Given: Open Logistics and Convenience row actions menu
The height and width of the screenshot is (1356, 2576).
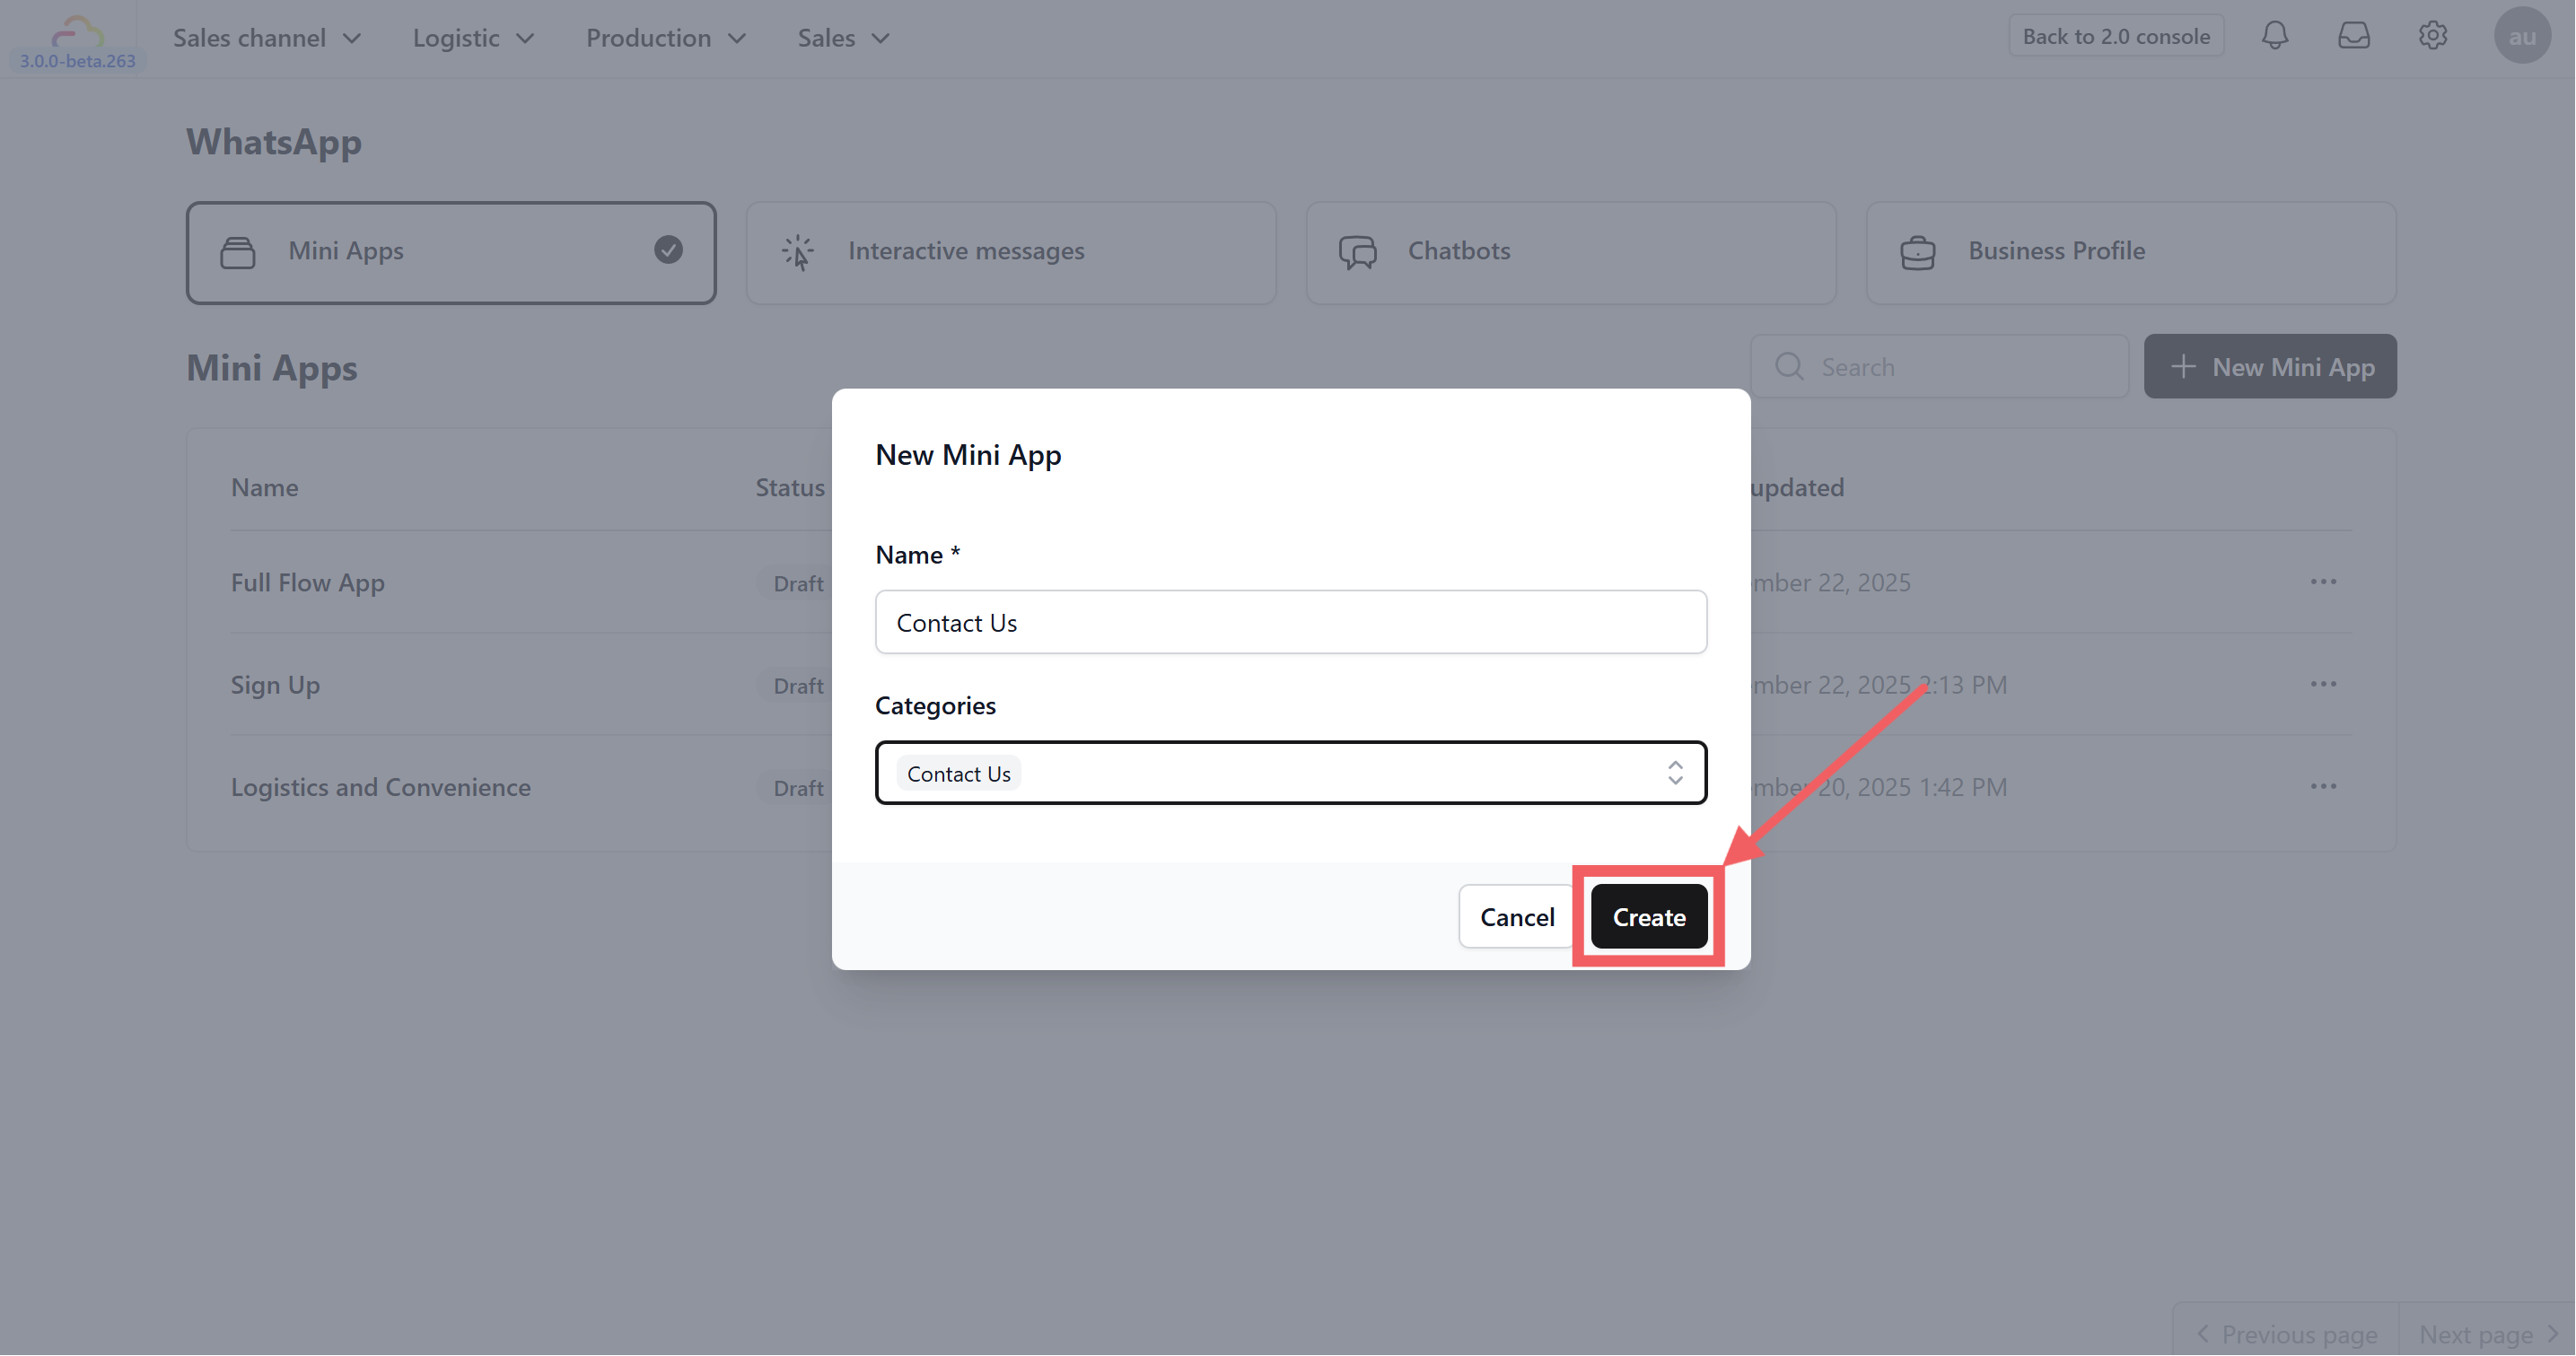Looking at the screenshot, I should [x=2323, y=787].
